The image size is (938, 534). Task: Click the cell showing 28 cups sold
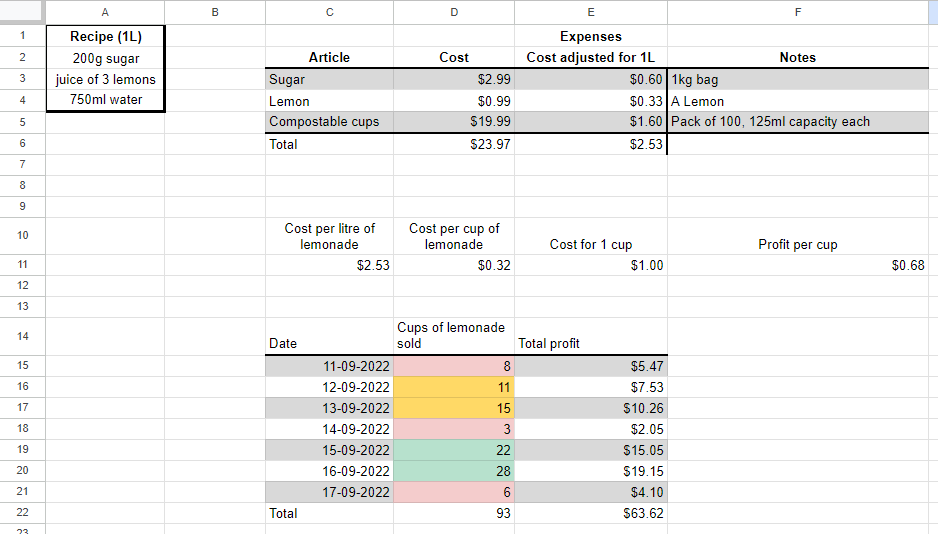(x=454, y=471)
